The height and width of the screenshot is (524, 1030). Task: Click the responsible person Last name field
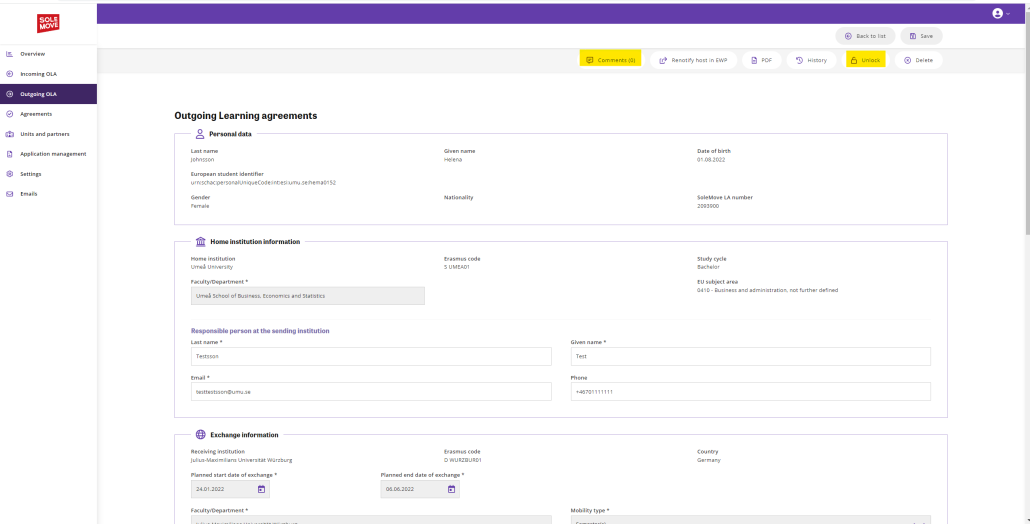370,357
